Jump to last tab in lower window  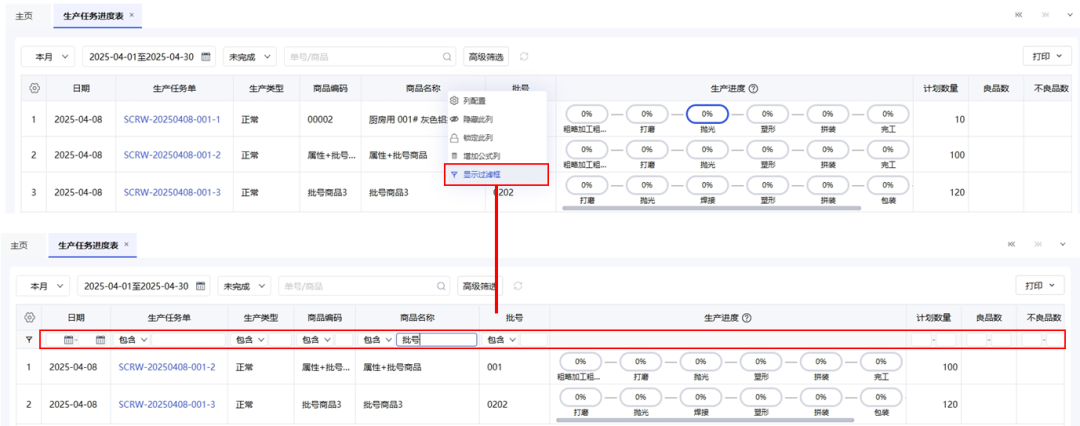pos(1037,244)
